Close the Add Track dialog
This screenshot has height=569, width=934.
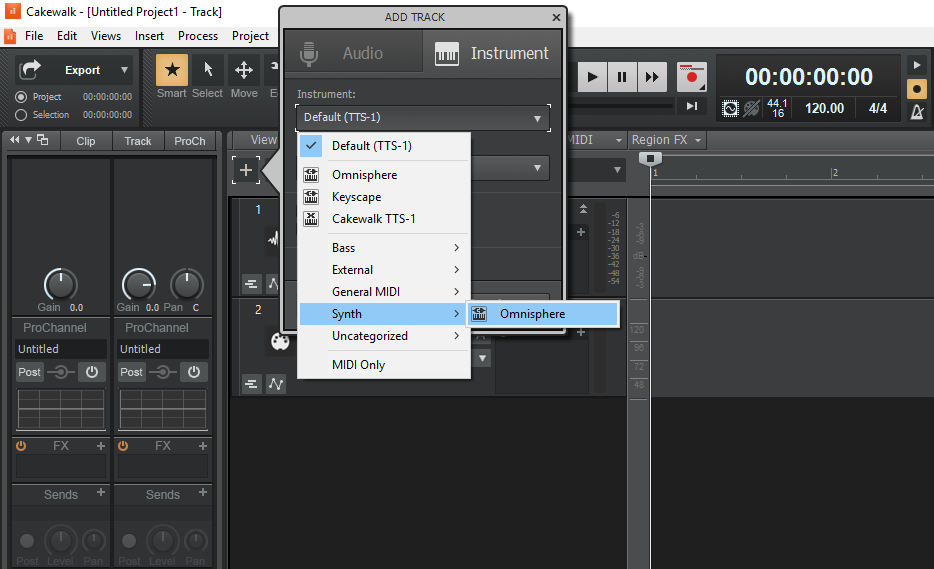tap(556, 17)
